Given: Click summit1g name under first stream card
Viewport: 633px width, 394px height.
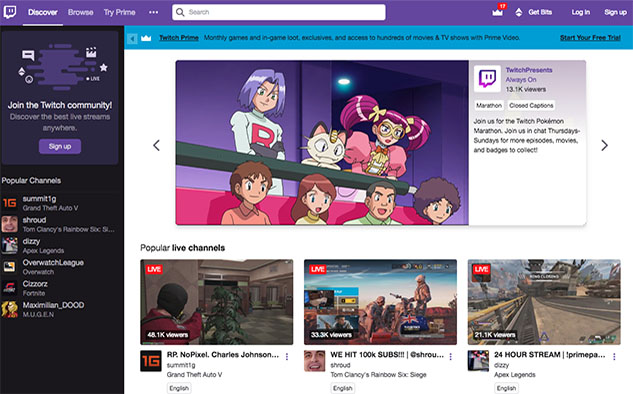Looking at the screenshot, I should [181, 365].
